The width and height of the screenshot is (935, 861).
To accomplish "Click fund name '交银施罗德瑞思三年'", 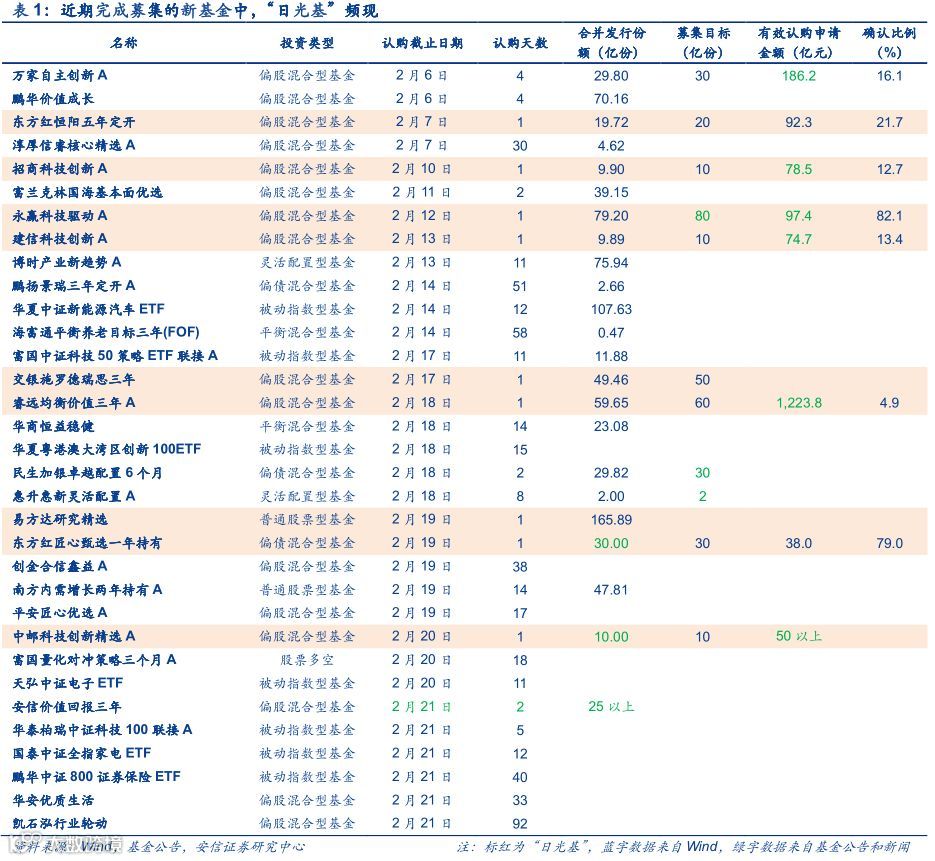I will pyautogui.click(x=73, y=379).
